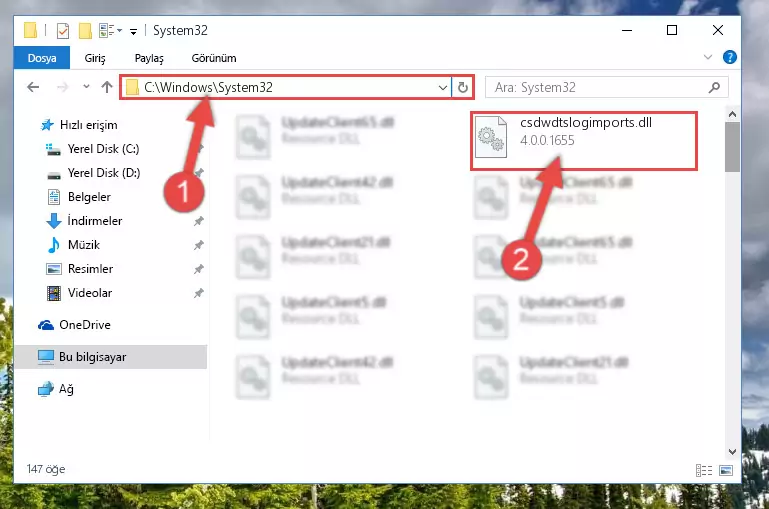The width and height of the screenshot is (769, 509).
Task: Select Bu bilgisayar in navigation pane
Action: [x=110, y=356]
